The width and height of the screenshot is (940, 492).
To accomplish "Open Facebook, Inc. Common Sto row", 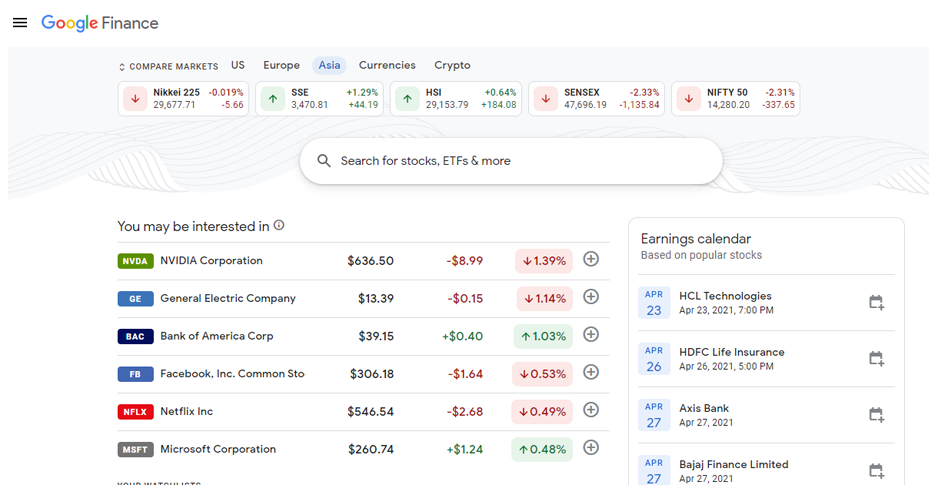I will coord(363,374).
